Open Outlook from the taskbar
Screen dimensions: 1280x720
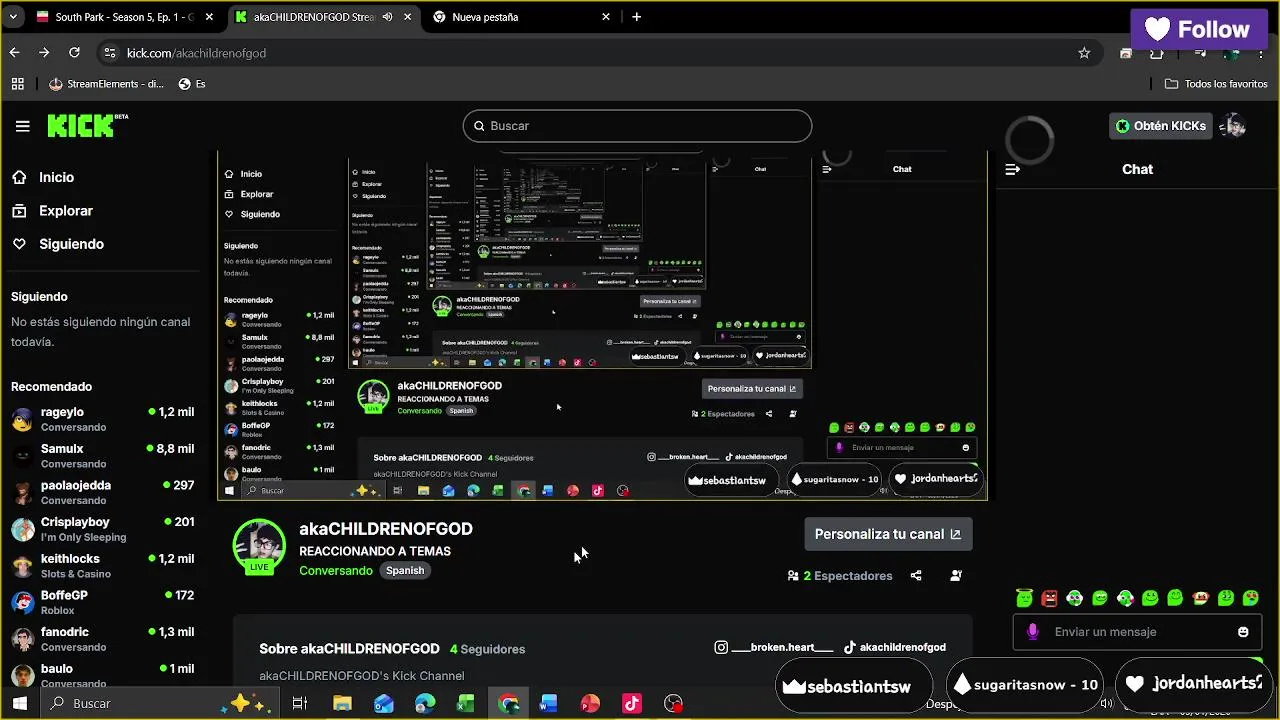tap(384, 704)
